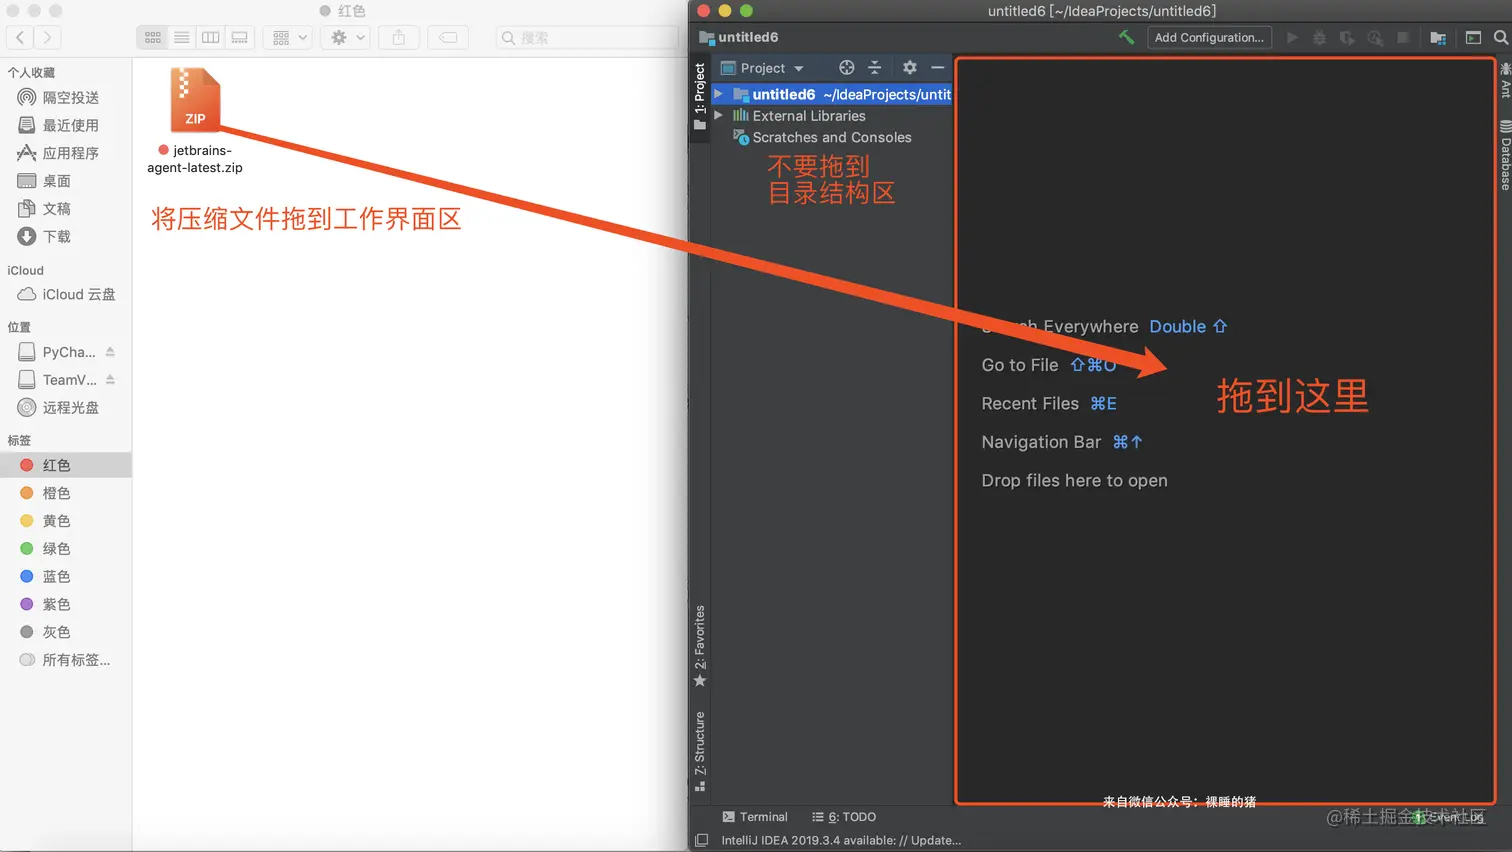This screenshot has height=852, width=1512.
Task: Expand External Libraries node
Action: 718,115
